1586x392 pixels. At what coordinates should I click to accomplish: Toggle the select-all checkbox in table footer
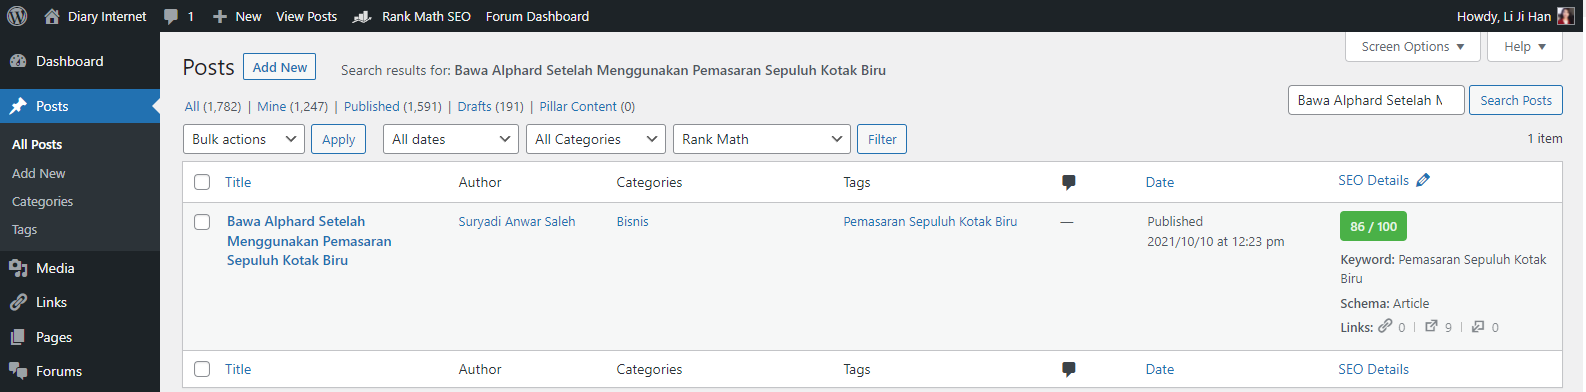point(202,369)
